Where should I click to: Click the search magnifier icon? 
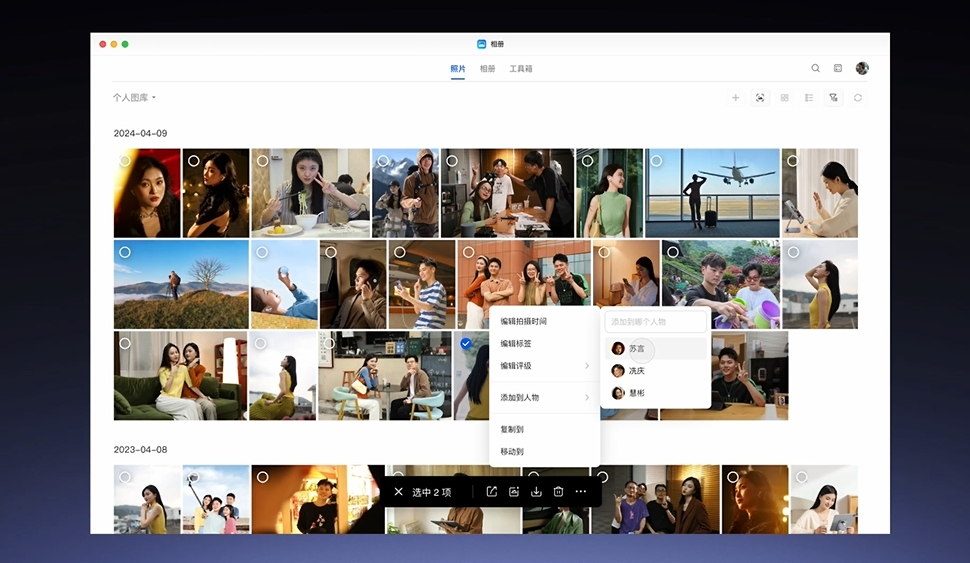click(815, 68)
